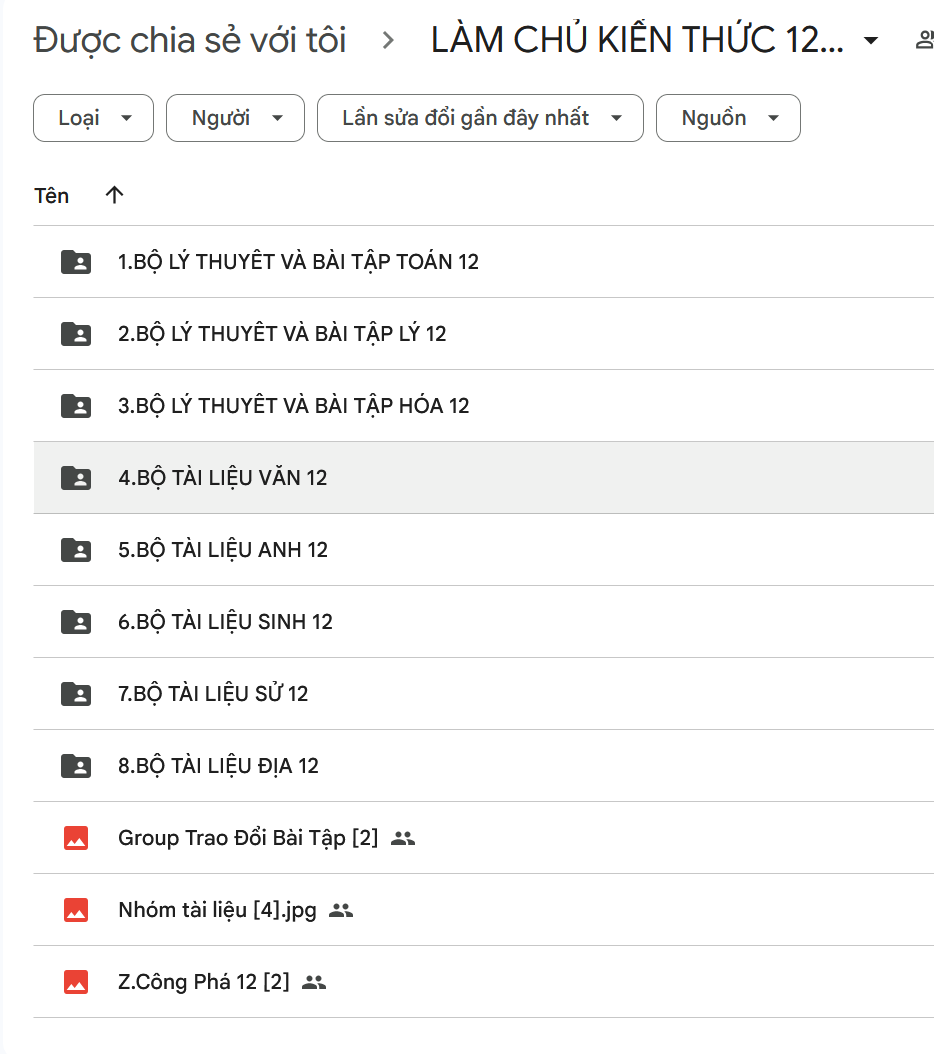Select 8.BỘ TÀI LIỆU ĐỊA 12 folder
934x1054 pixels.
point(218,766)
